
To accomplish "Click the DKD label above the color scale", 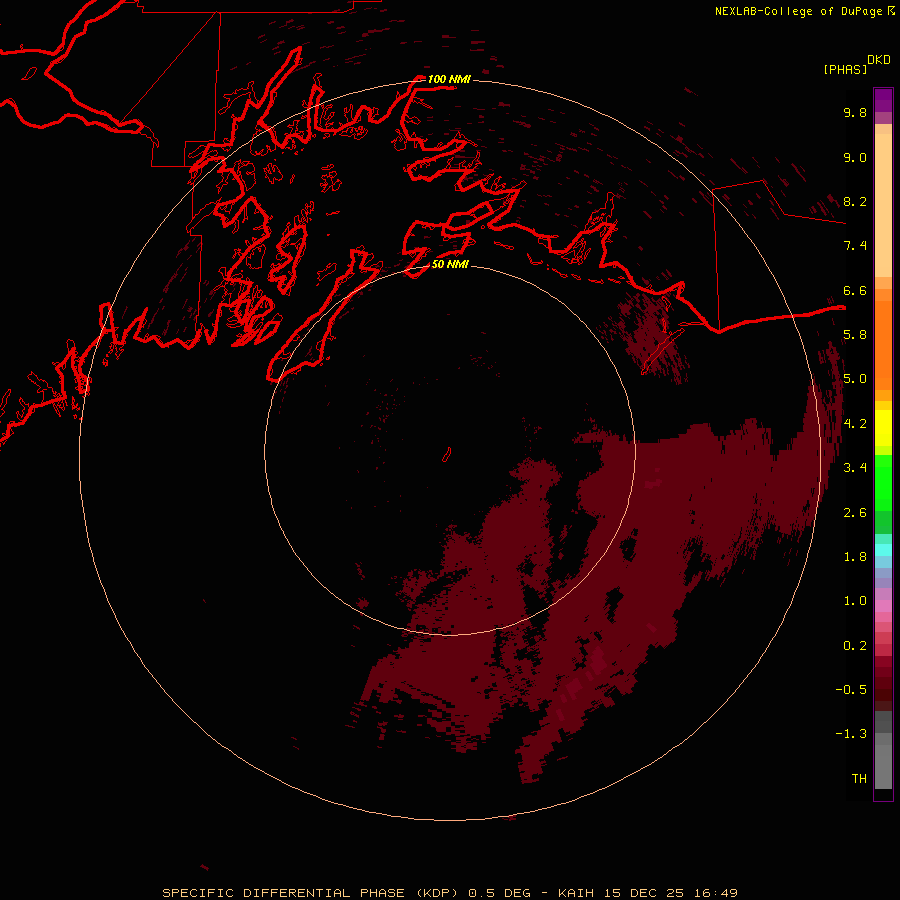I will click(878, 59).
